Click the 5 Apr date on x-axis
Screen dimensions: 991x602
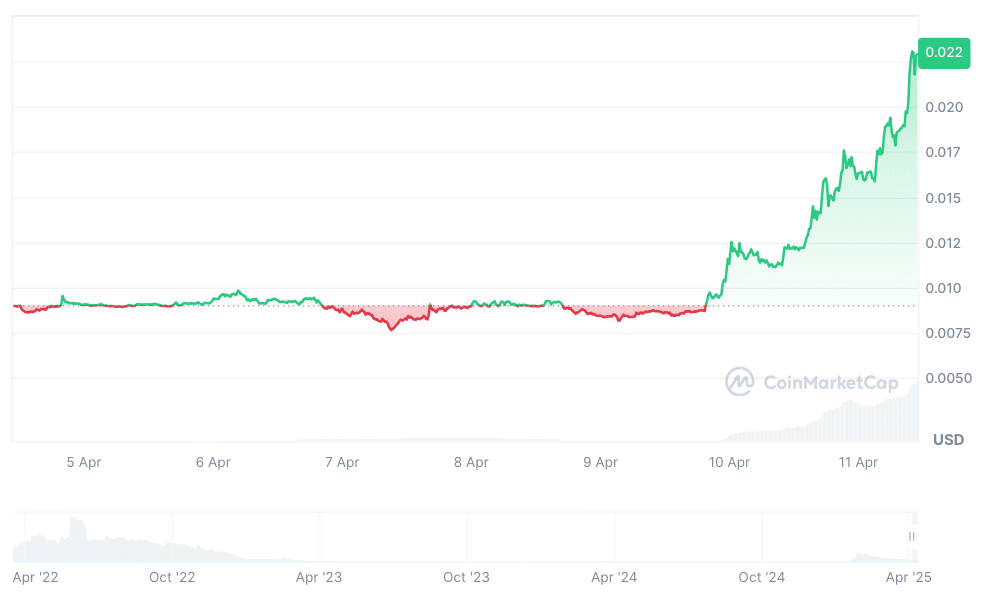click(x=84, y=462)
